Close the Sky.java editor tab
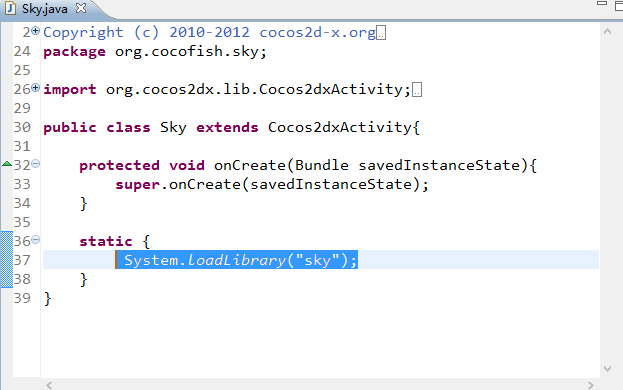Image resolution: width=623 pixels, height=390 pixels. coord(81,8)
